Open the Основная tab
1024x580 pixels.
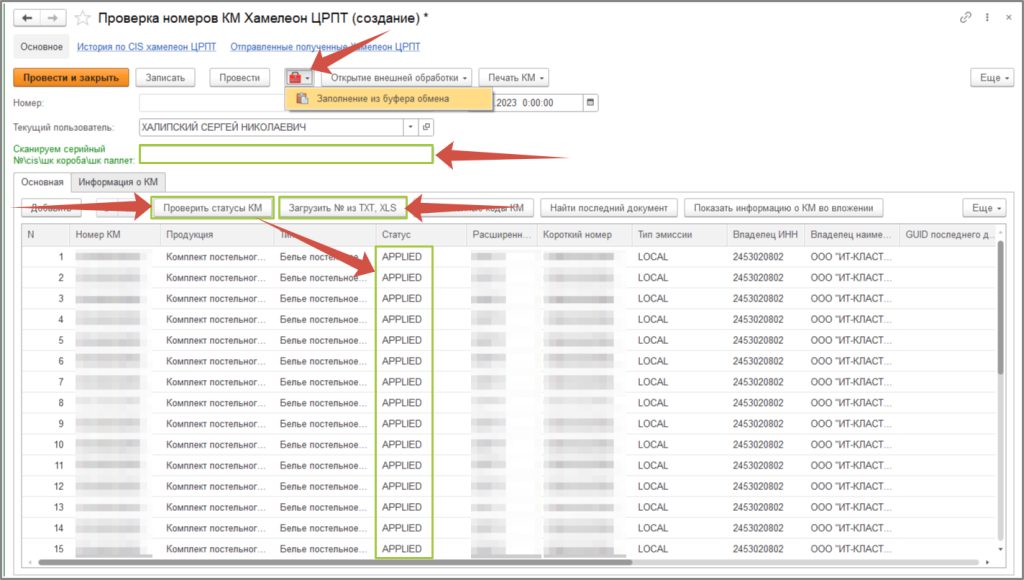pyautogui.click(x=42, y=182)
